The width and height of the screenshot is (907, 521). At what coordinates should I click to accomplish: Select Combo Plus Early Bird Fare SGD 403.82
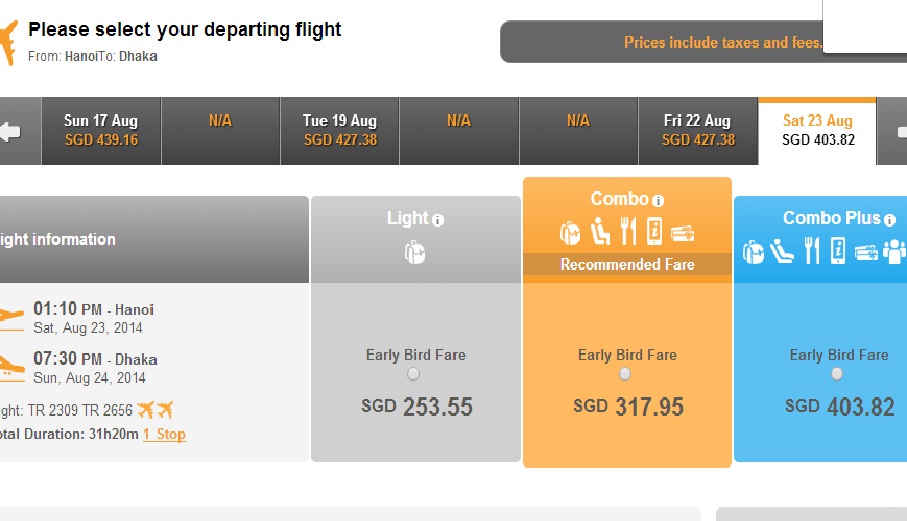836,374
